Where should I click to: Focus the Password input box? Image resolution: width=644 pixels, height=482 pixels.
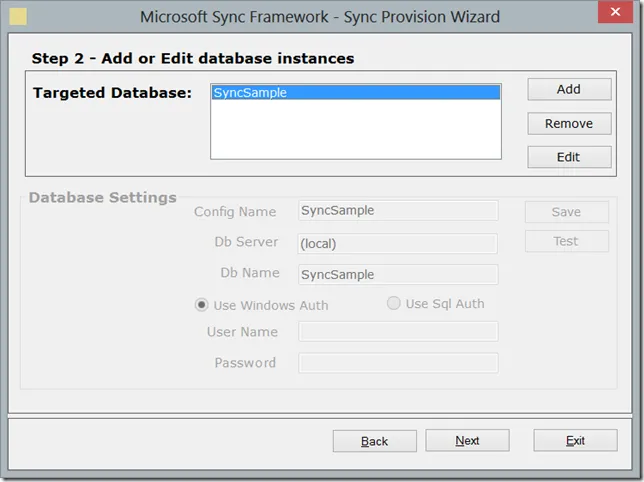pos(398,363)
